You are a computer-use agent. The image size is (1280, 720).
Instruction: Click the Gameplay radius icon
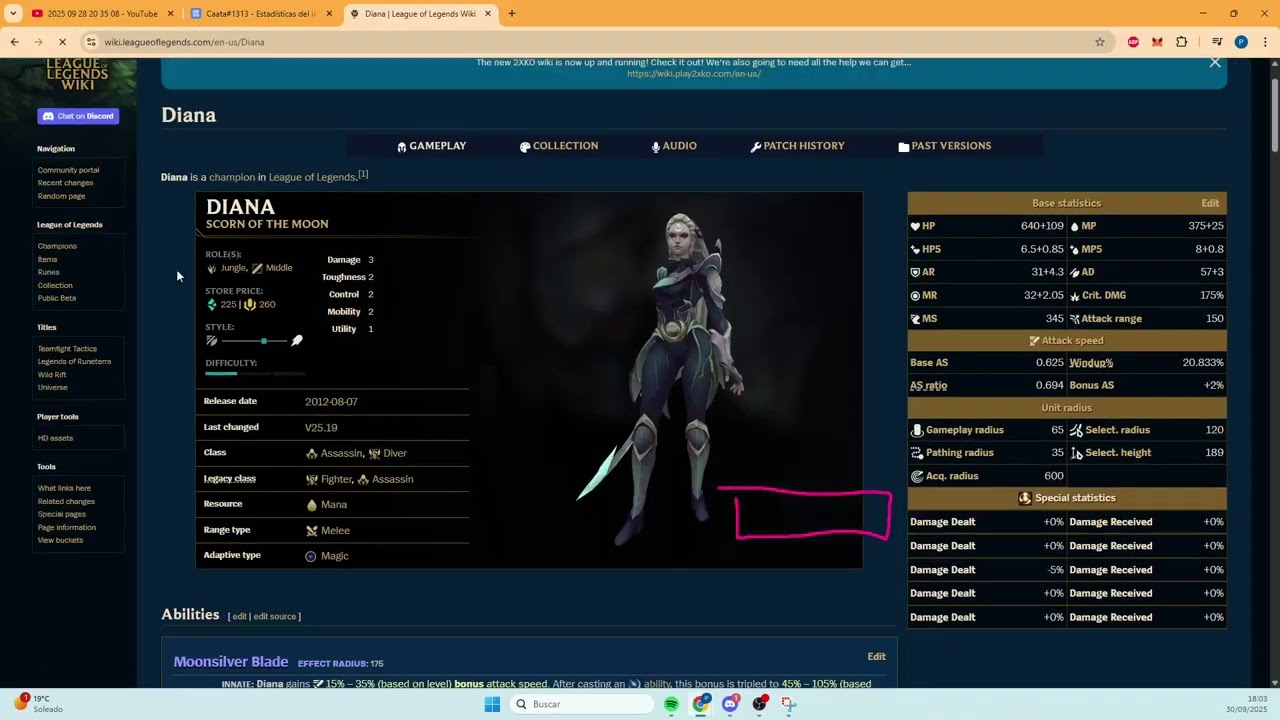pyautogui.click(x=917, y=430)
